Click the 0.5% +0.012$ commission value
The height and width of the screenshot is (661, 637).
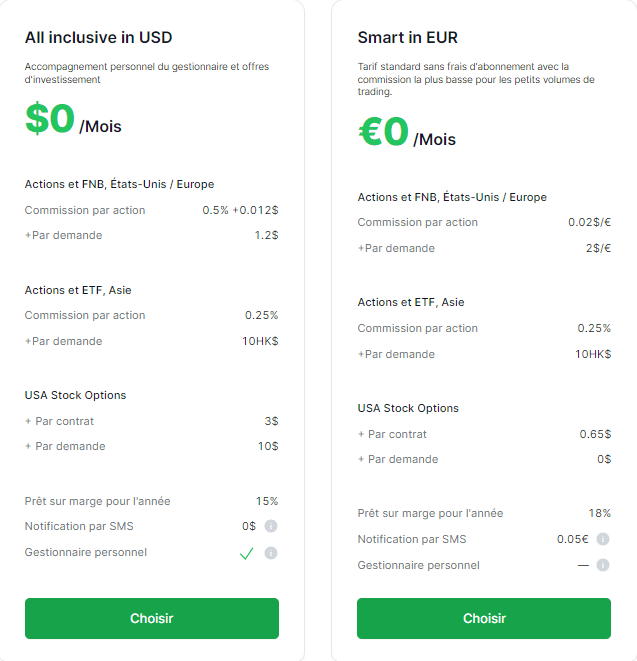tap(240, 210)
